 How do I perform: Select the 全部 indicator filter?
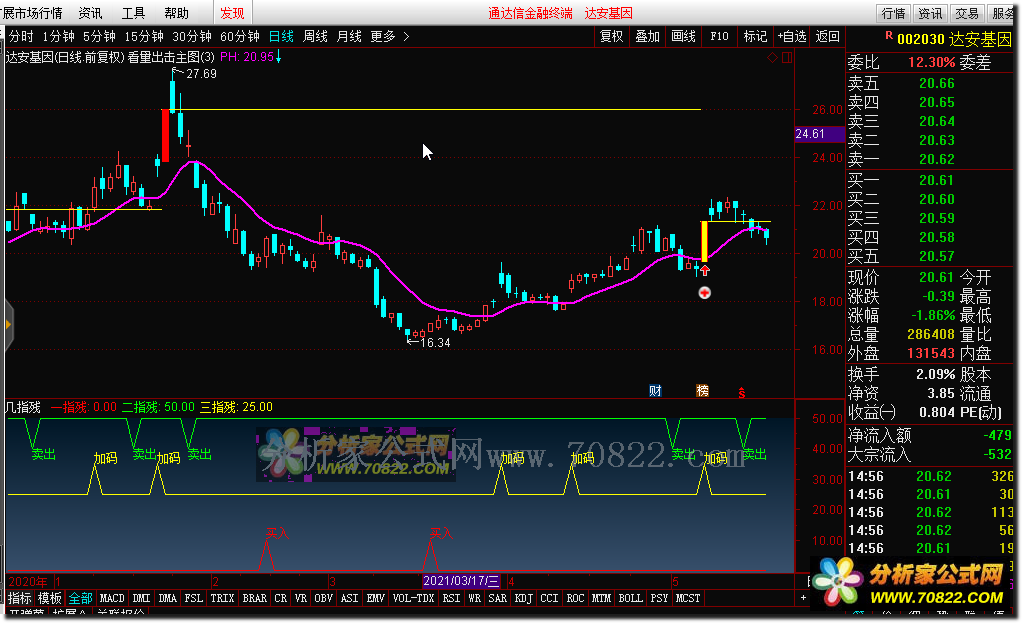(x=80, y=598)
